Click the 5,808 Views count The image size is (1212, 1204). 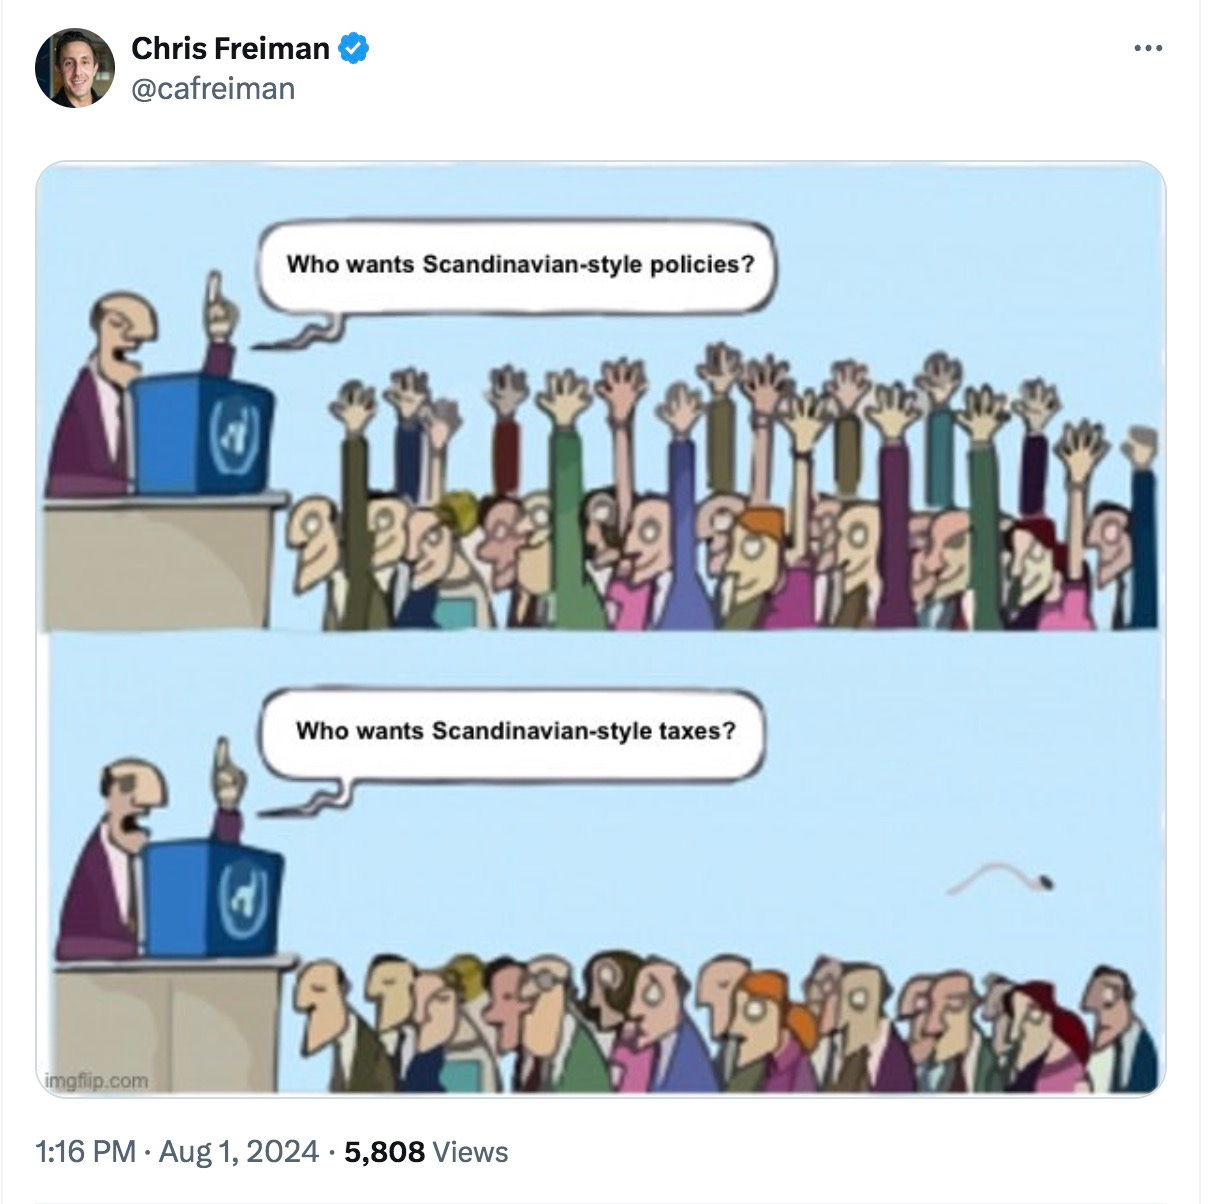[426, 1151]
